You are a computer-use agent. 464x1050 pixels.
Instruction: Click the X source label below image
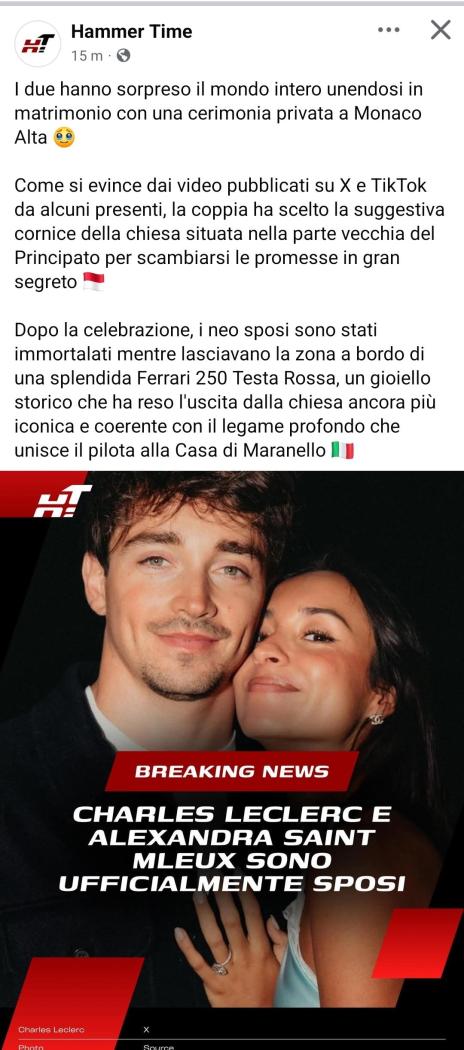[x=147, y=1029]
